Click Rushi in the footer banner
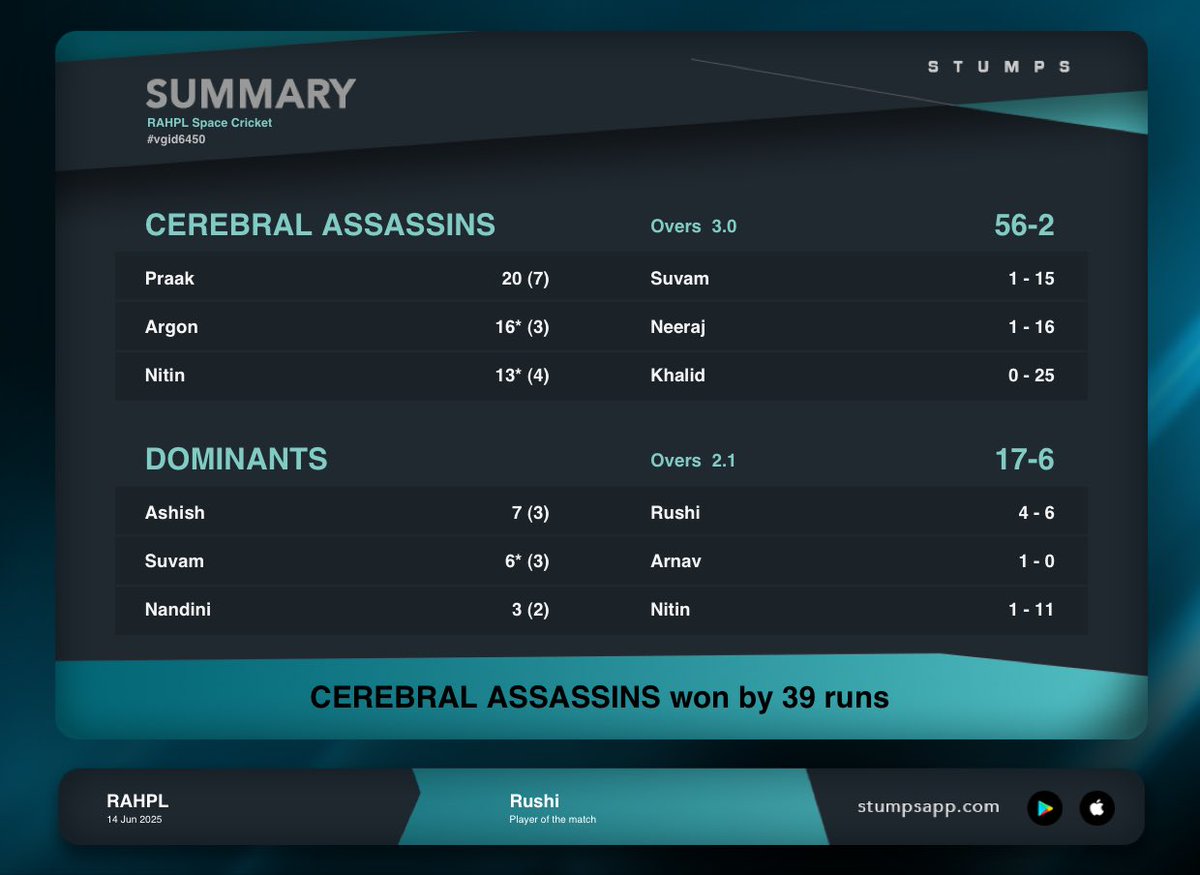Screen dimensions: 1200x875 534,801
